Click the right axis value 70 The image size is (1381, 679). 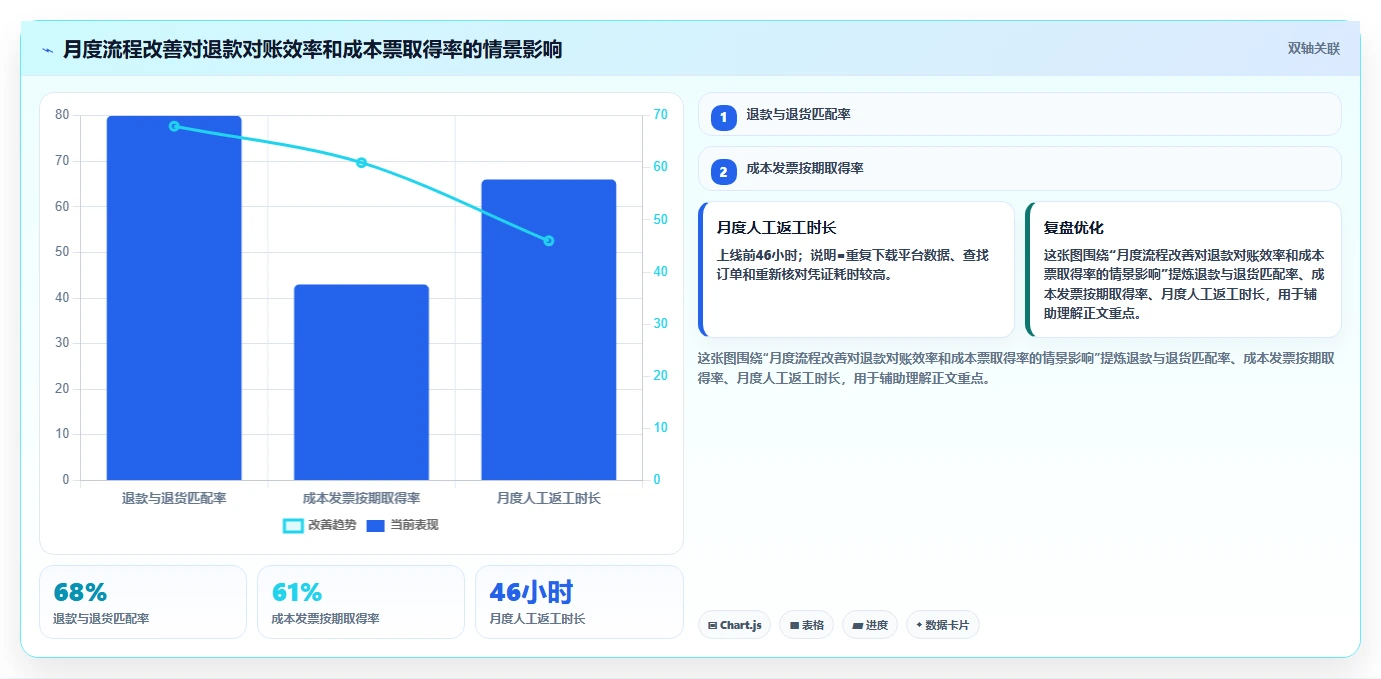(x=661, y=115)
